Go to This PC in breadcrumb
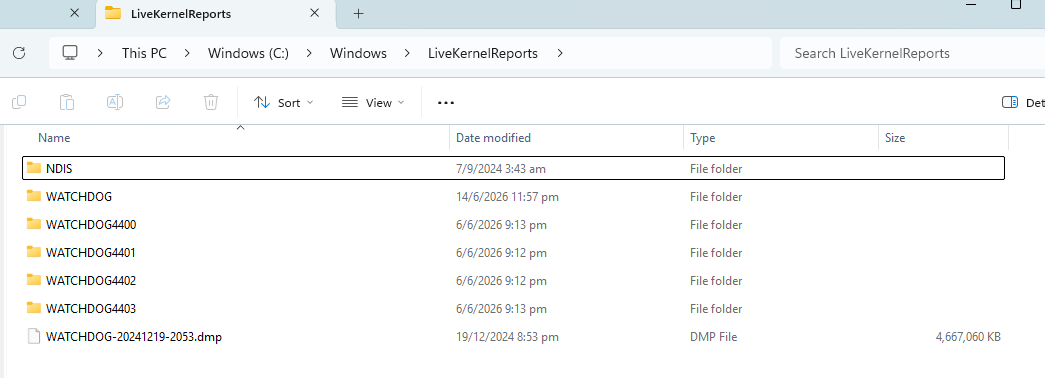This screenshot has height=378, width=1045. tap(144, 53)
